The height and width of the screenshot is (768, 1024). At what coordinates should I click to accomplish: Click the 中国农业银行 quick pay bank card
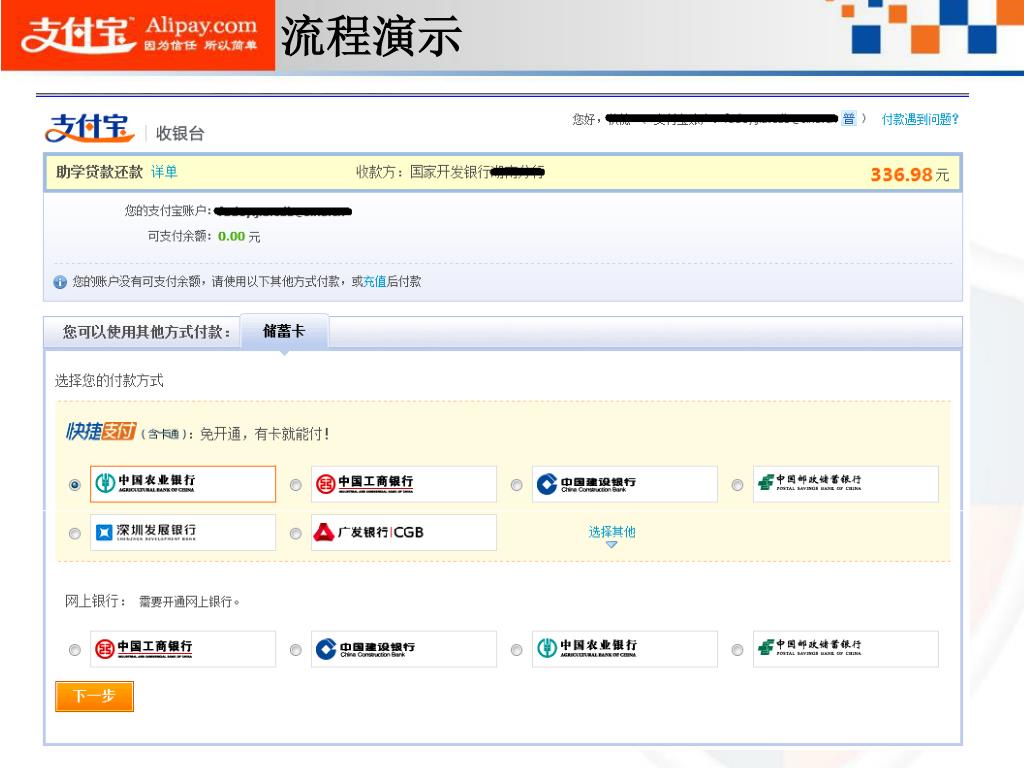point(183,484)
